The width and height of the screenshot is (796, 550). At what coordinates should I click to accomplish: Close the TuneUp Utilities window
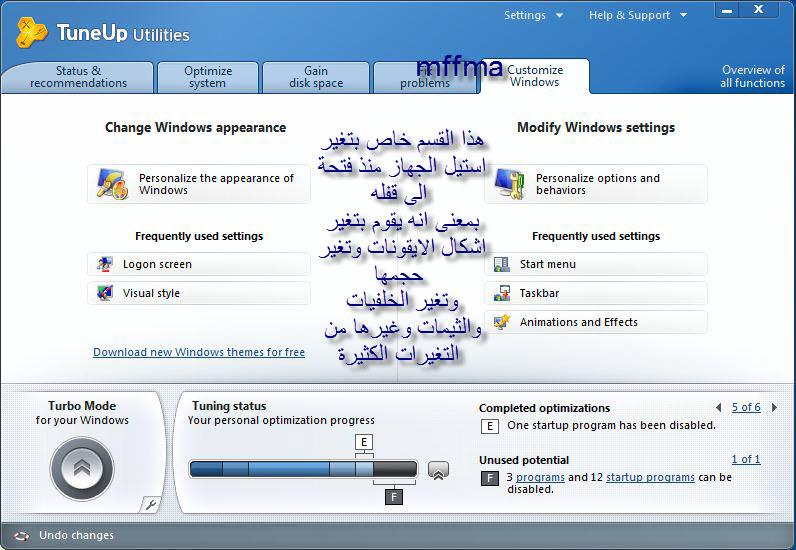[758, 10]
